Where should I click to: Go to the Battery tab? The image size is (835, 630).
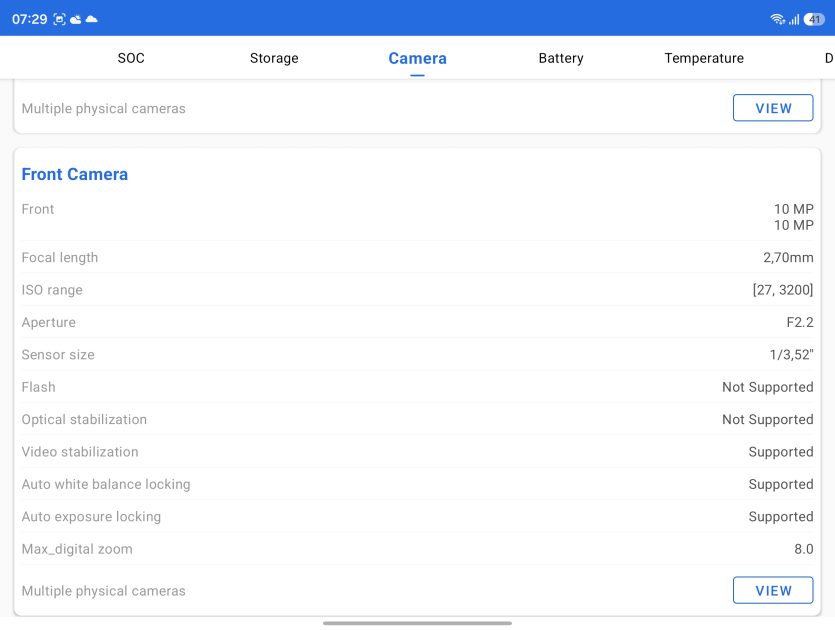(561, 58)
